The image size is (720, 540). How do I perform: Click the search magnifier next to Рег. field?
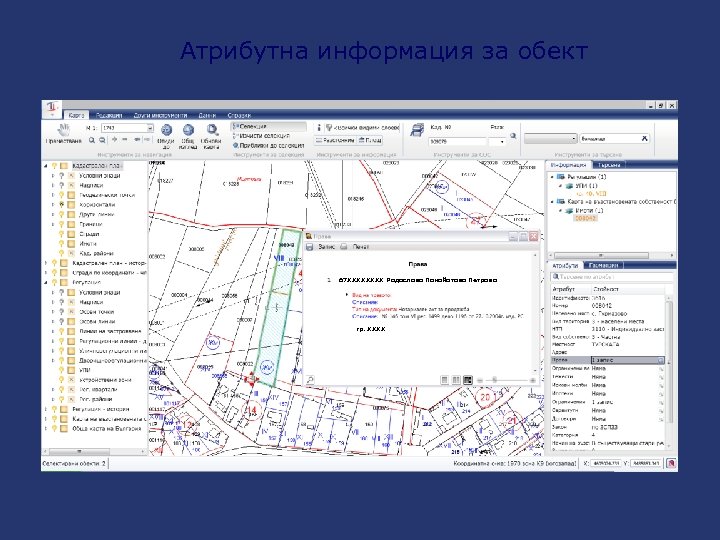tap(513, 136)
